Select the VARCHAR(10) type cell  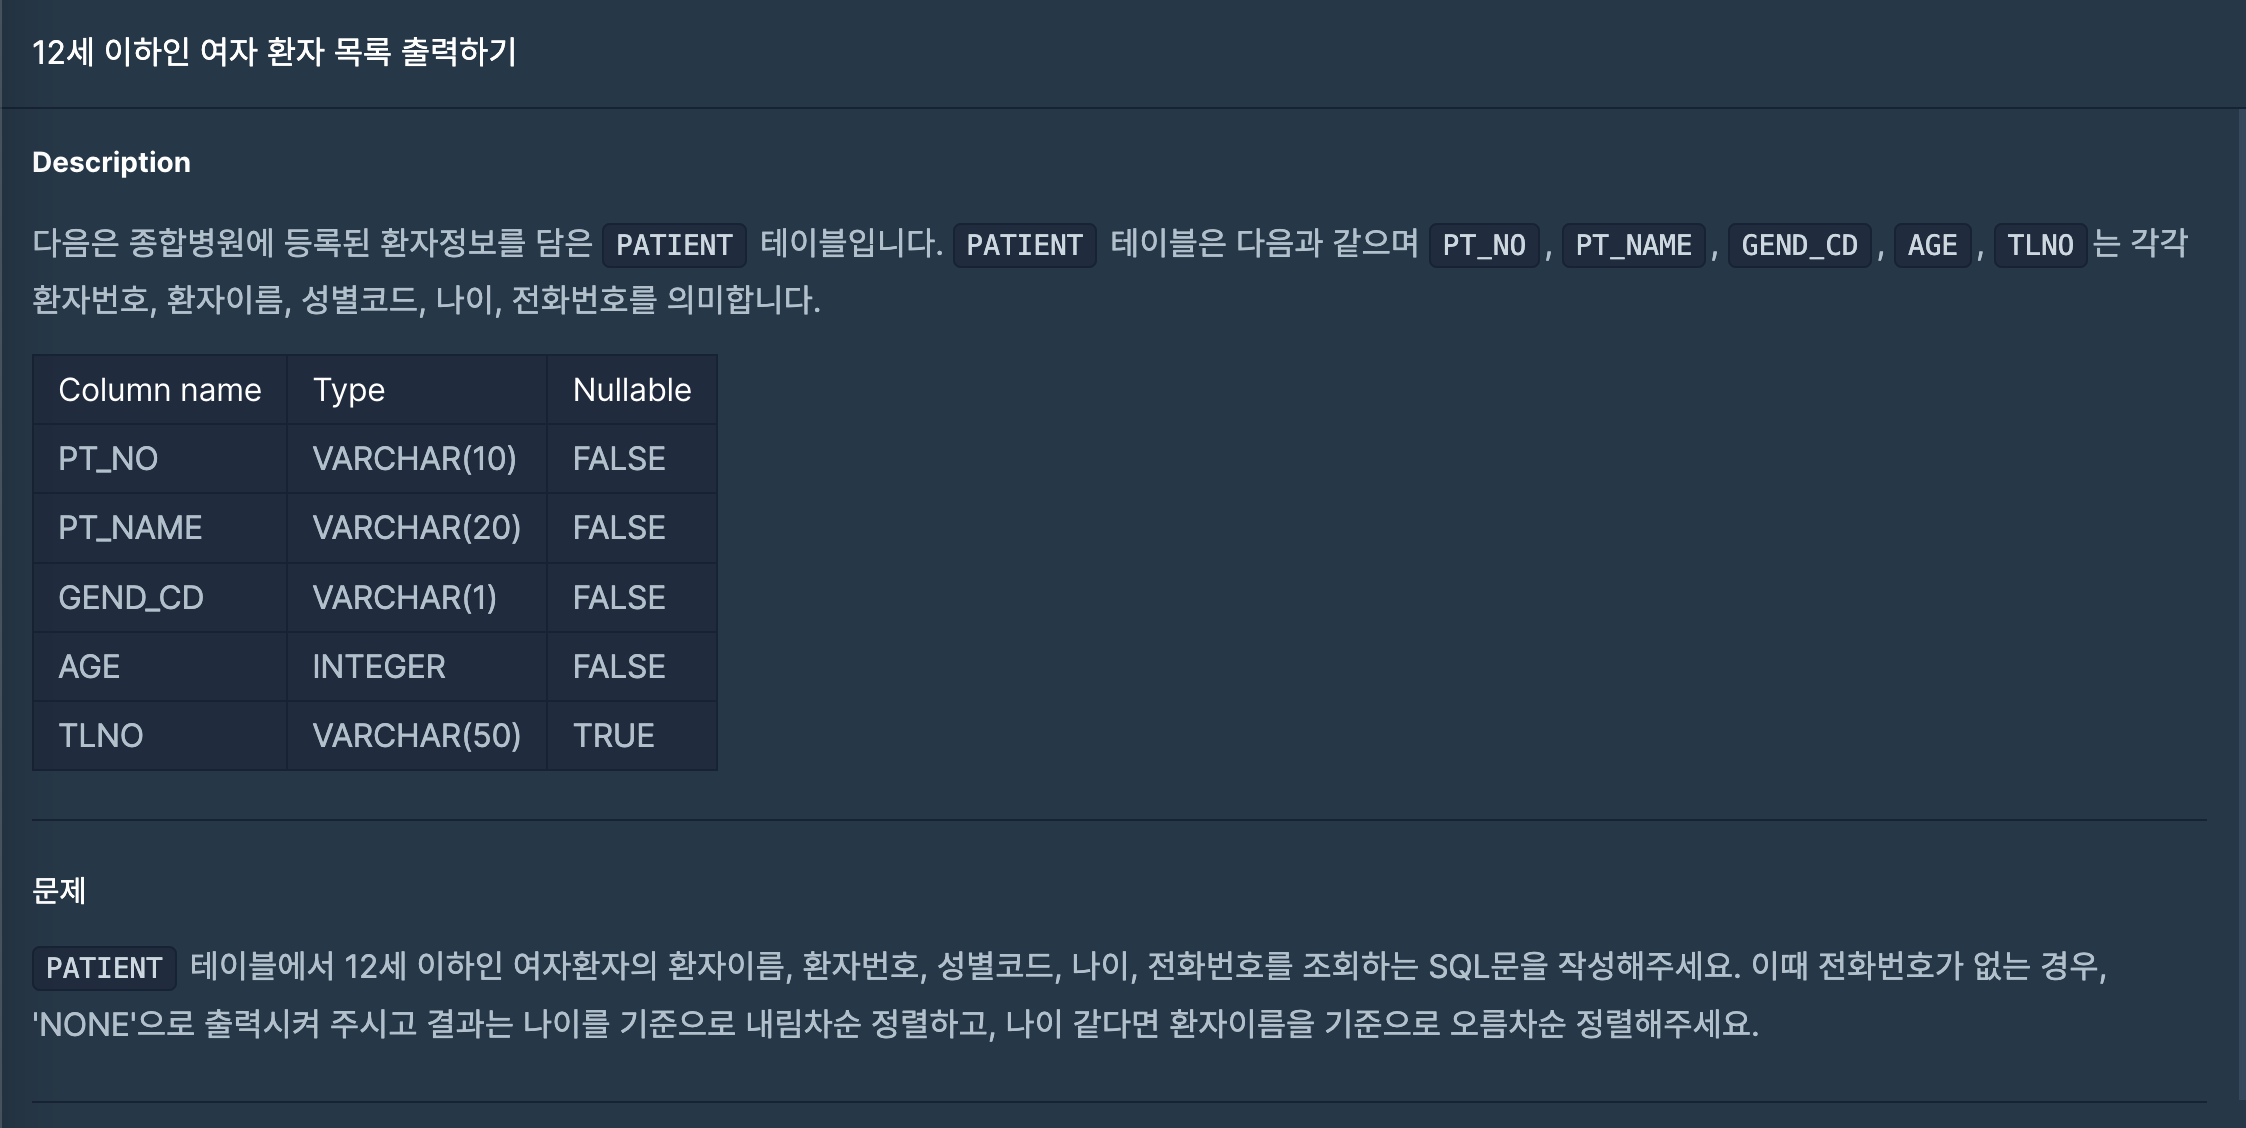414,459
